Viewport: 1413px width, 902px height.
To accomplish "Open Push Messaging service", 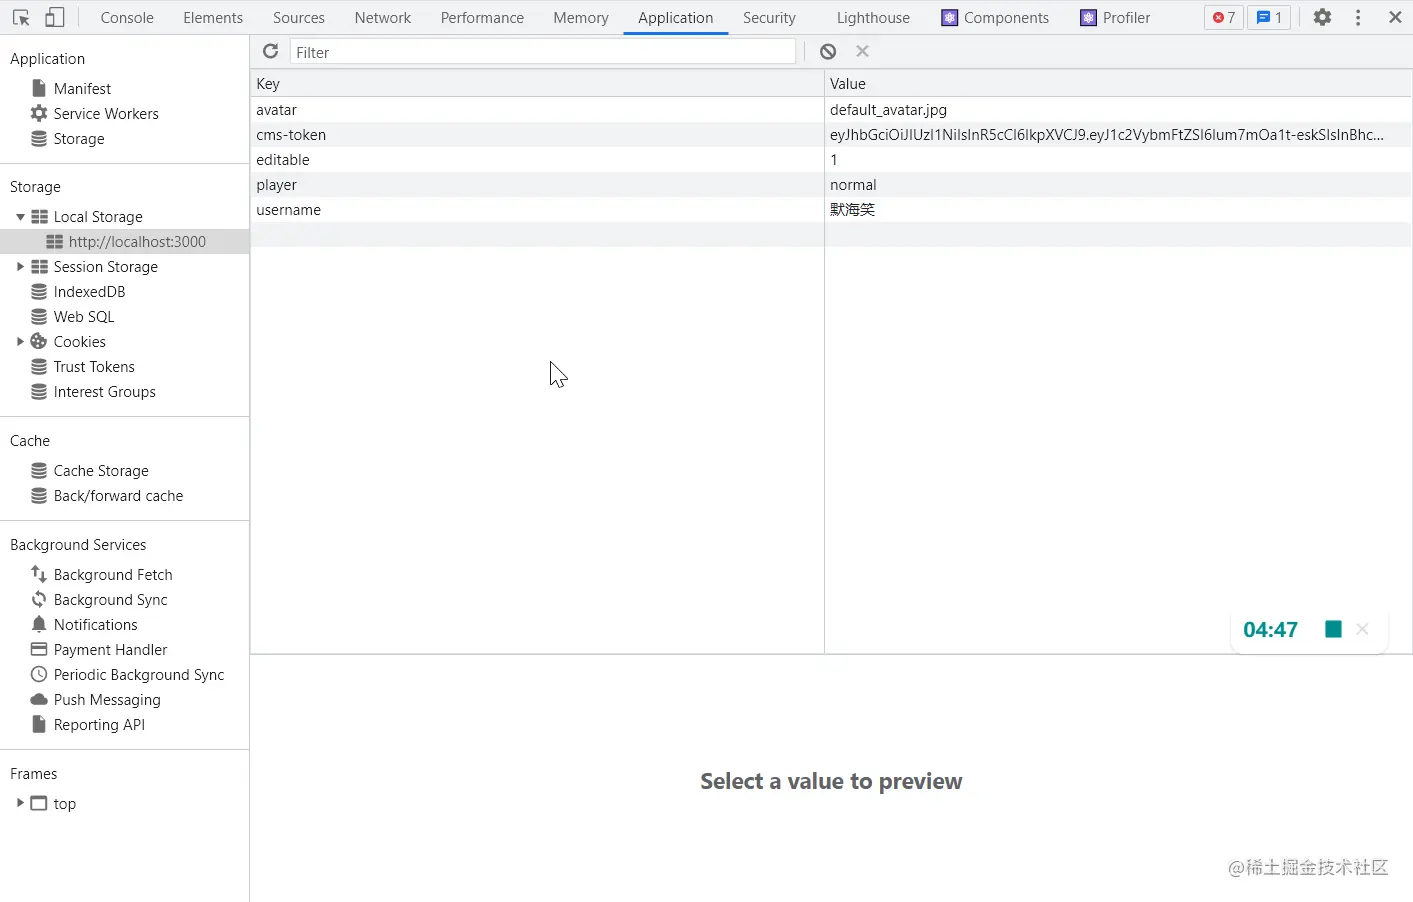I will (107, 699).
